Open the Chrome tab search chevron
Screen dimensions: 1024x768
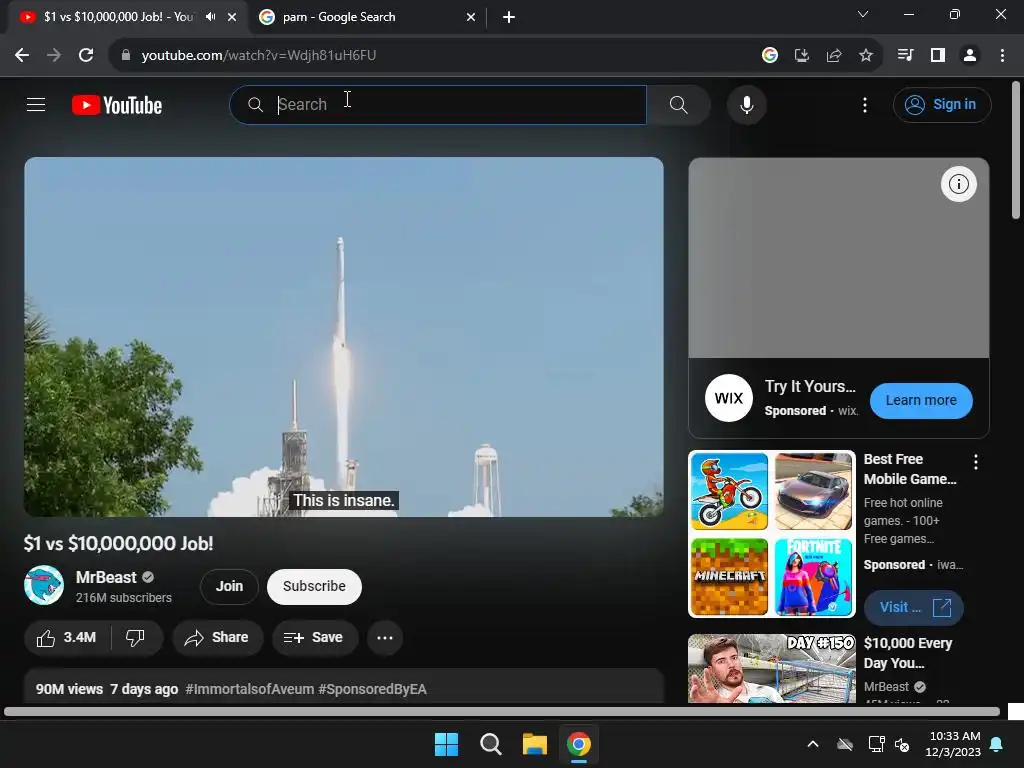pos(863,14)
